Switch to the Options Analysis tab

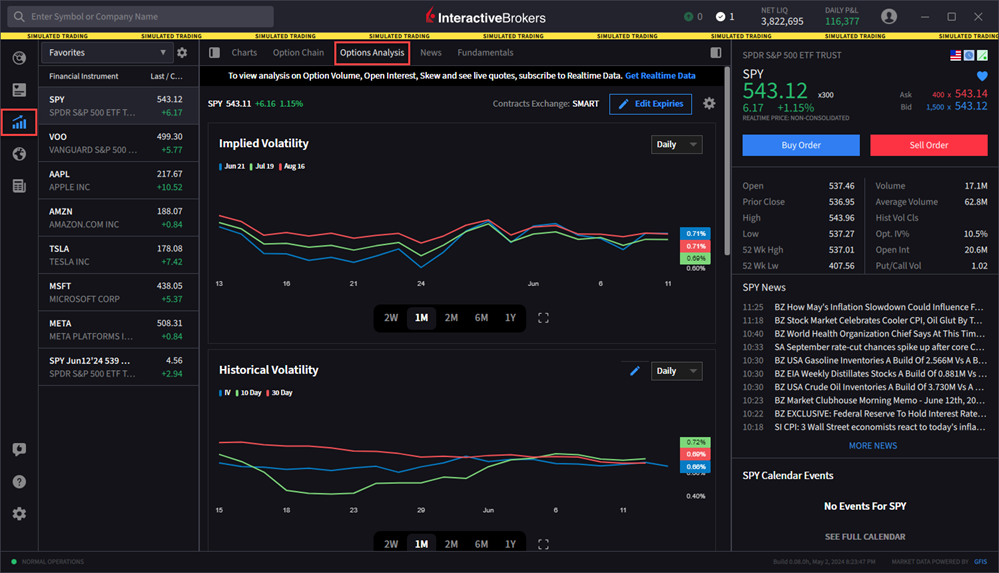point(372,53)
